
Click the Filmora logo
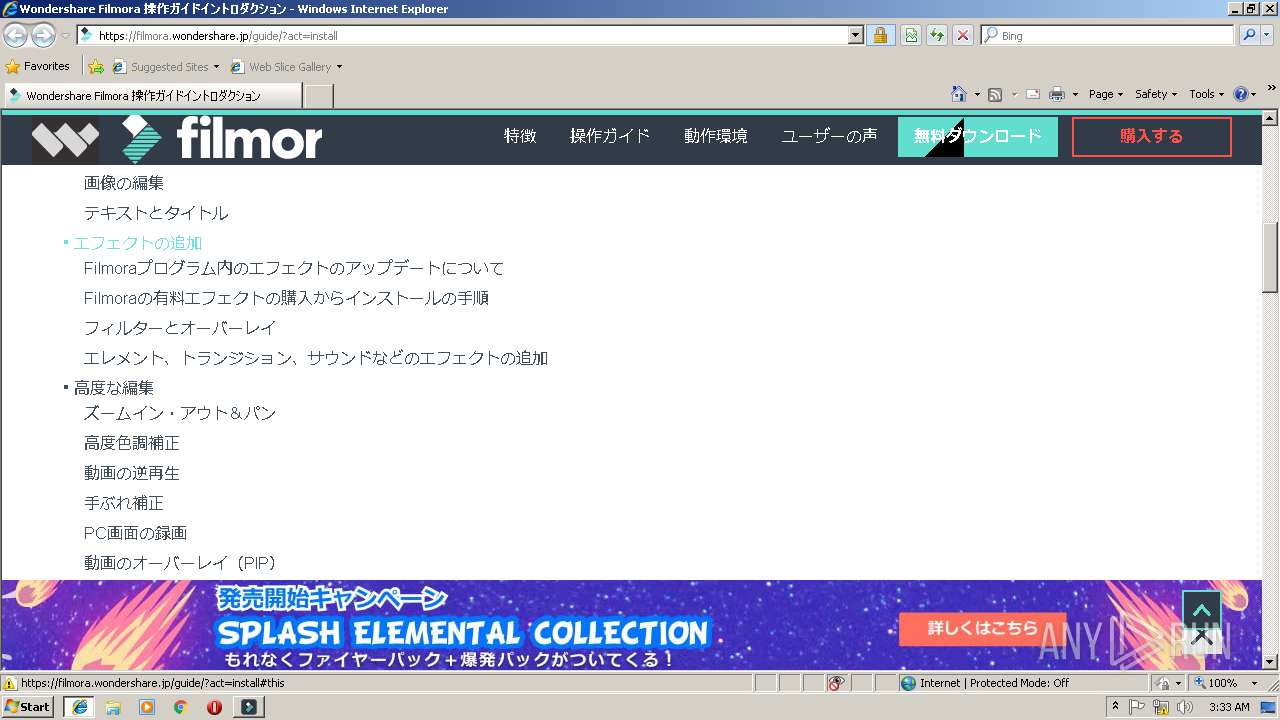pos(222,139)
